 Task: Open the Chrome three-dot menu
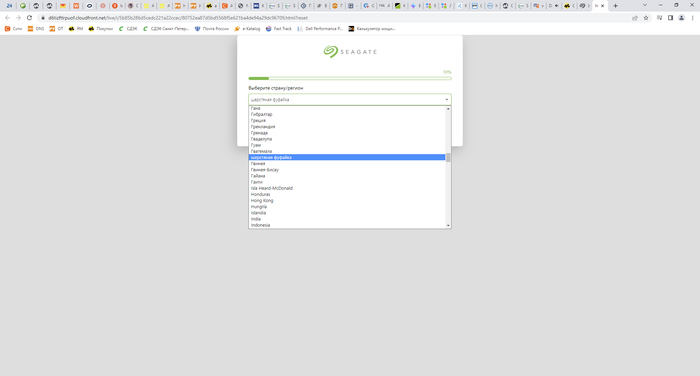(692, 18)
